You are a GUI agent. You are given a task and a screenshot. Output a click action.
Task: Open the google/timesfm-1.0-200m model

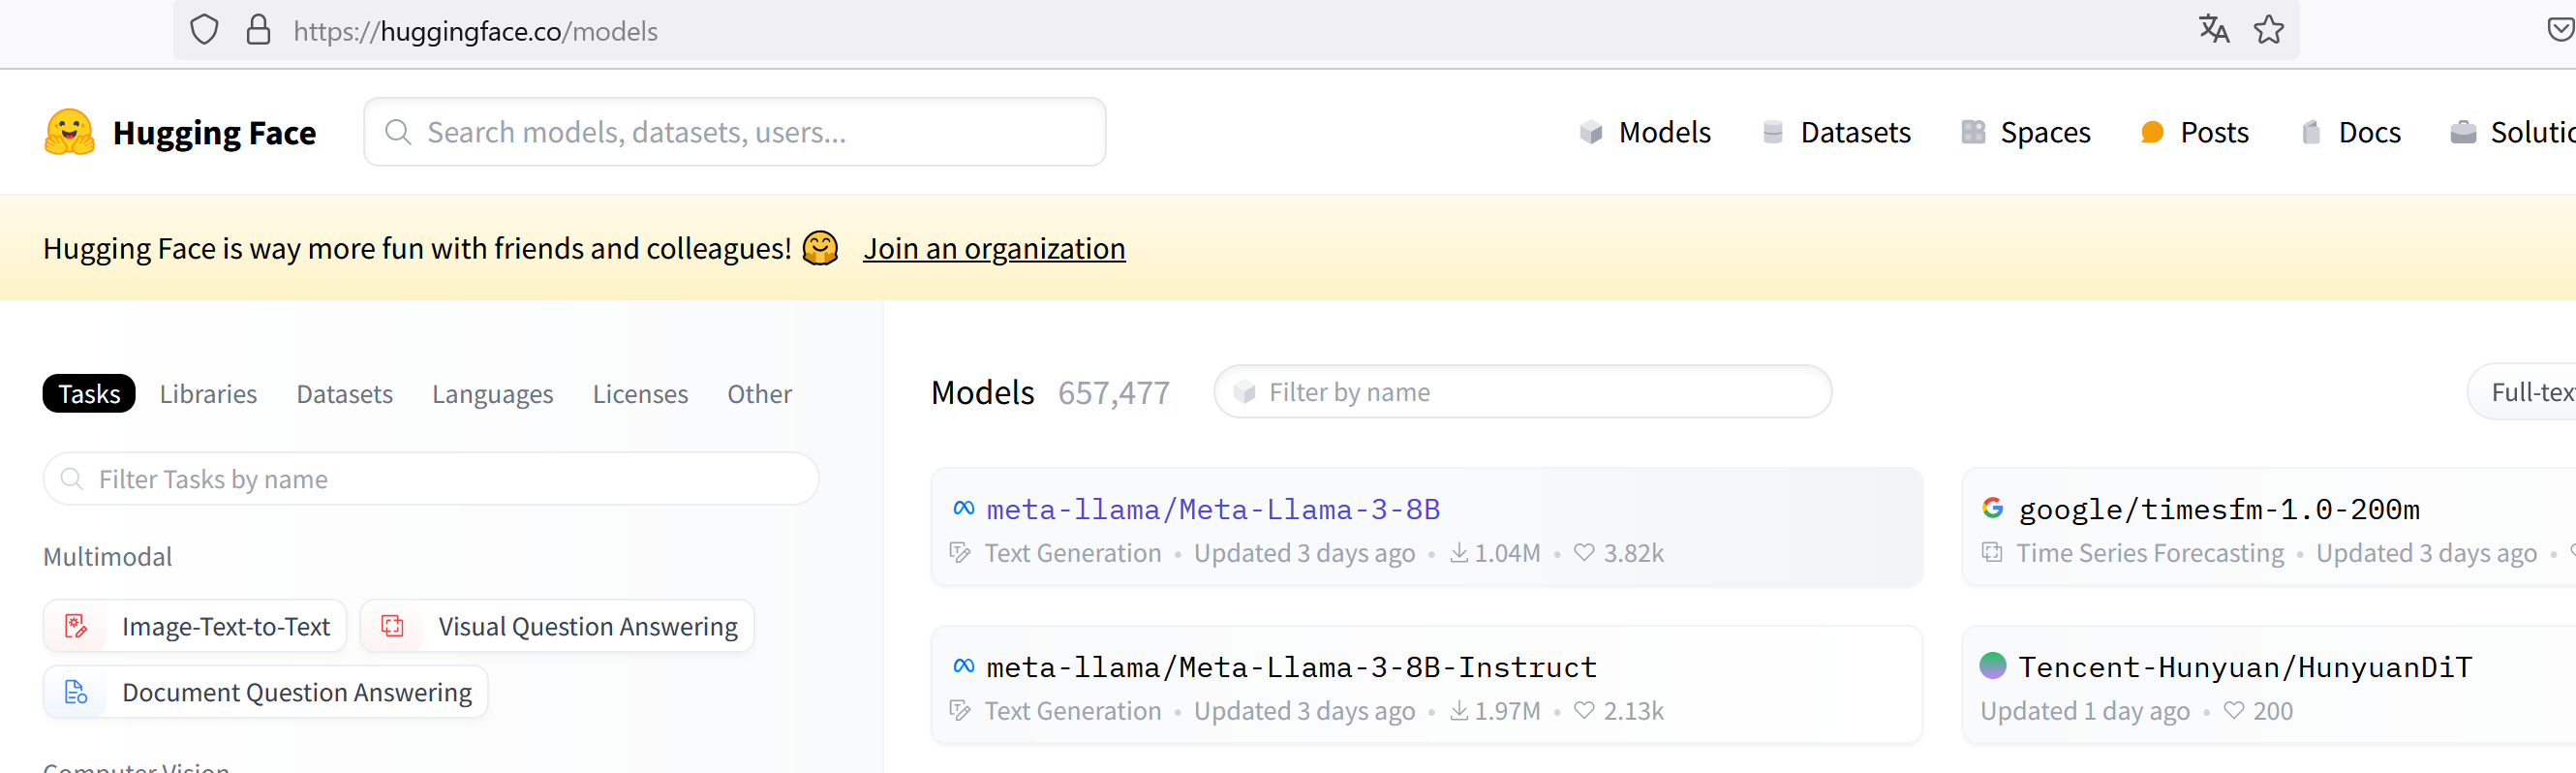pos(2219,509)
